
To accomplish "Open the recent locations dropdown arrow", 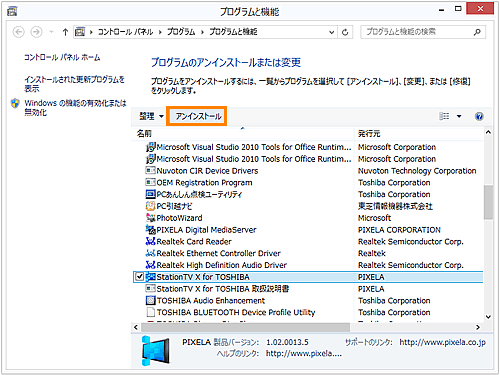I will pyautogui.click(x=51, y=32).
